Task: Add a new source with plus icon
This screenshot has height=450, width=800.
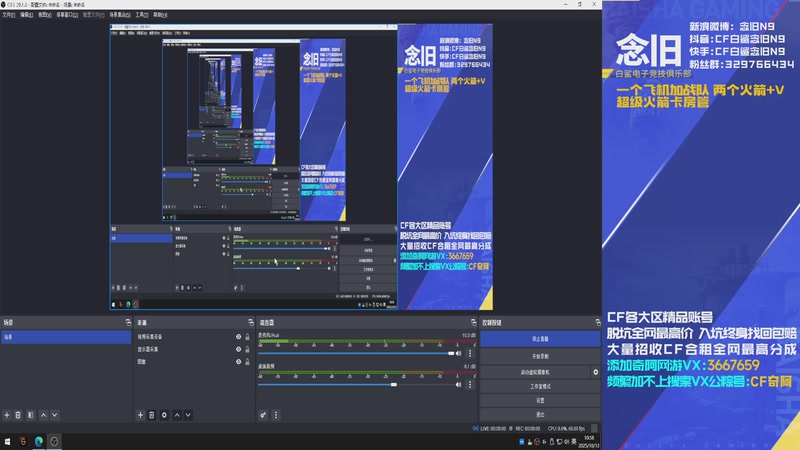Action: (140, 415)
